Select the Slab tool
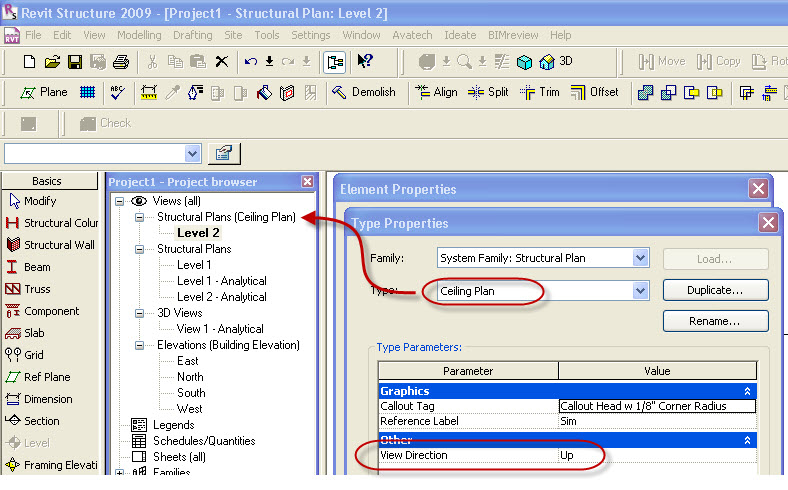The image size is (788, 490). tap(25, 333)
